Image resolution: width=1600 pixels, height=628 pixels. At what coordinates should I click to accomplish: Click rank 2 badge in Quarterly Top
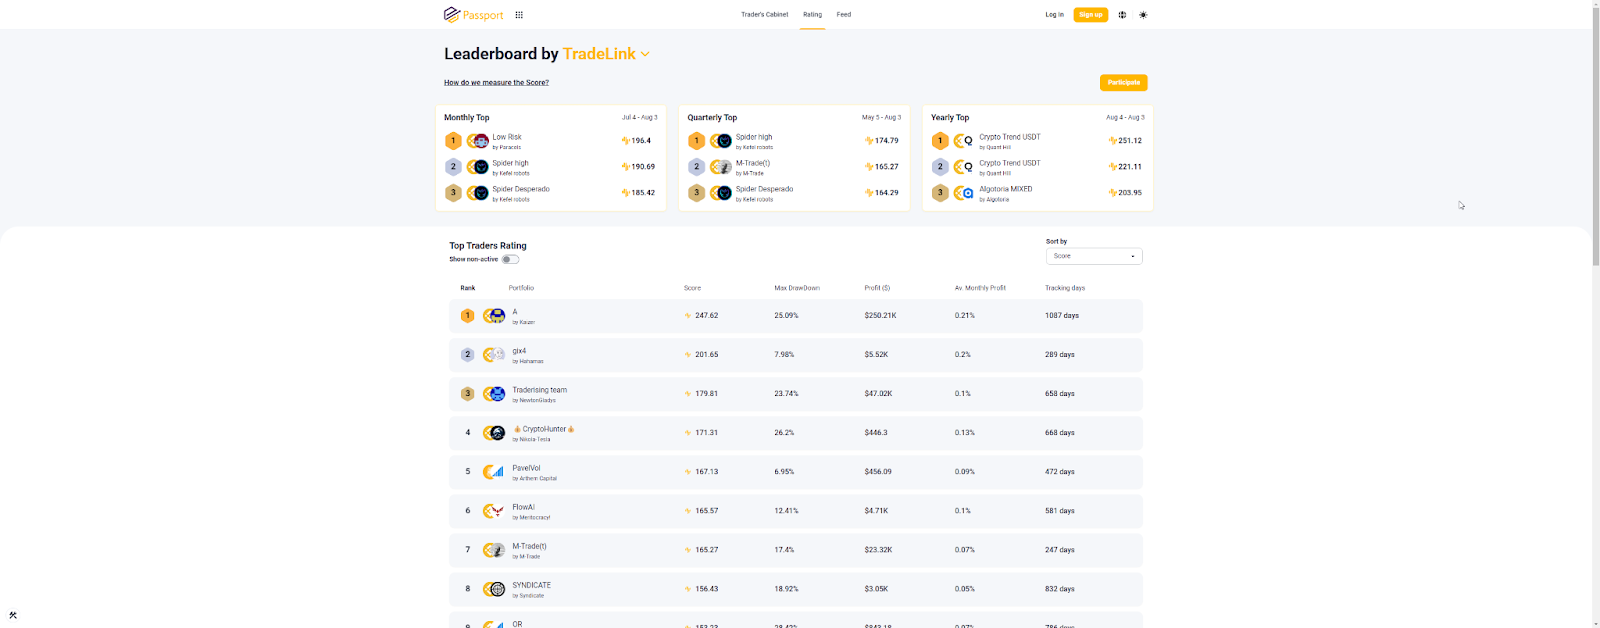click(697, 167)
